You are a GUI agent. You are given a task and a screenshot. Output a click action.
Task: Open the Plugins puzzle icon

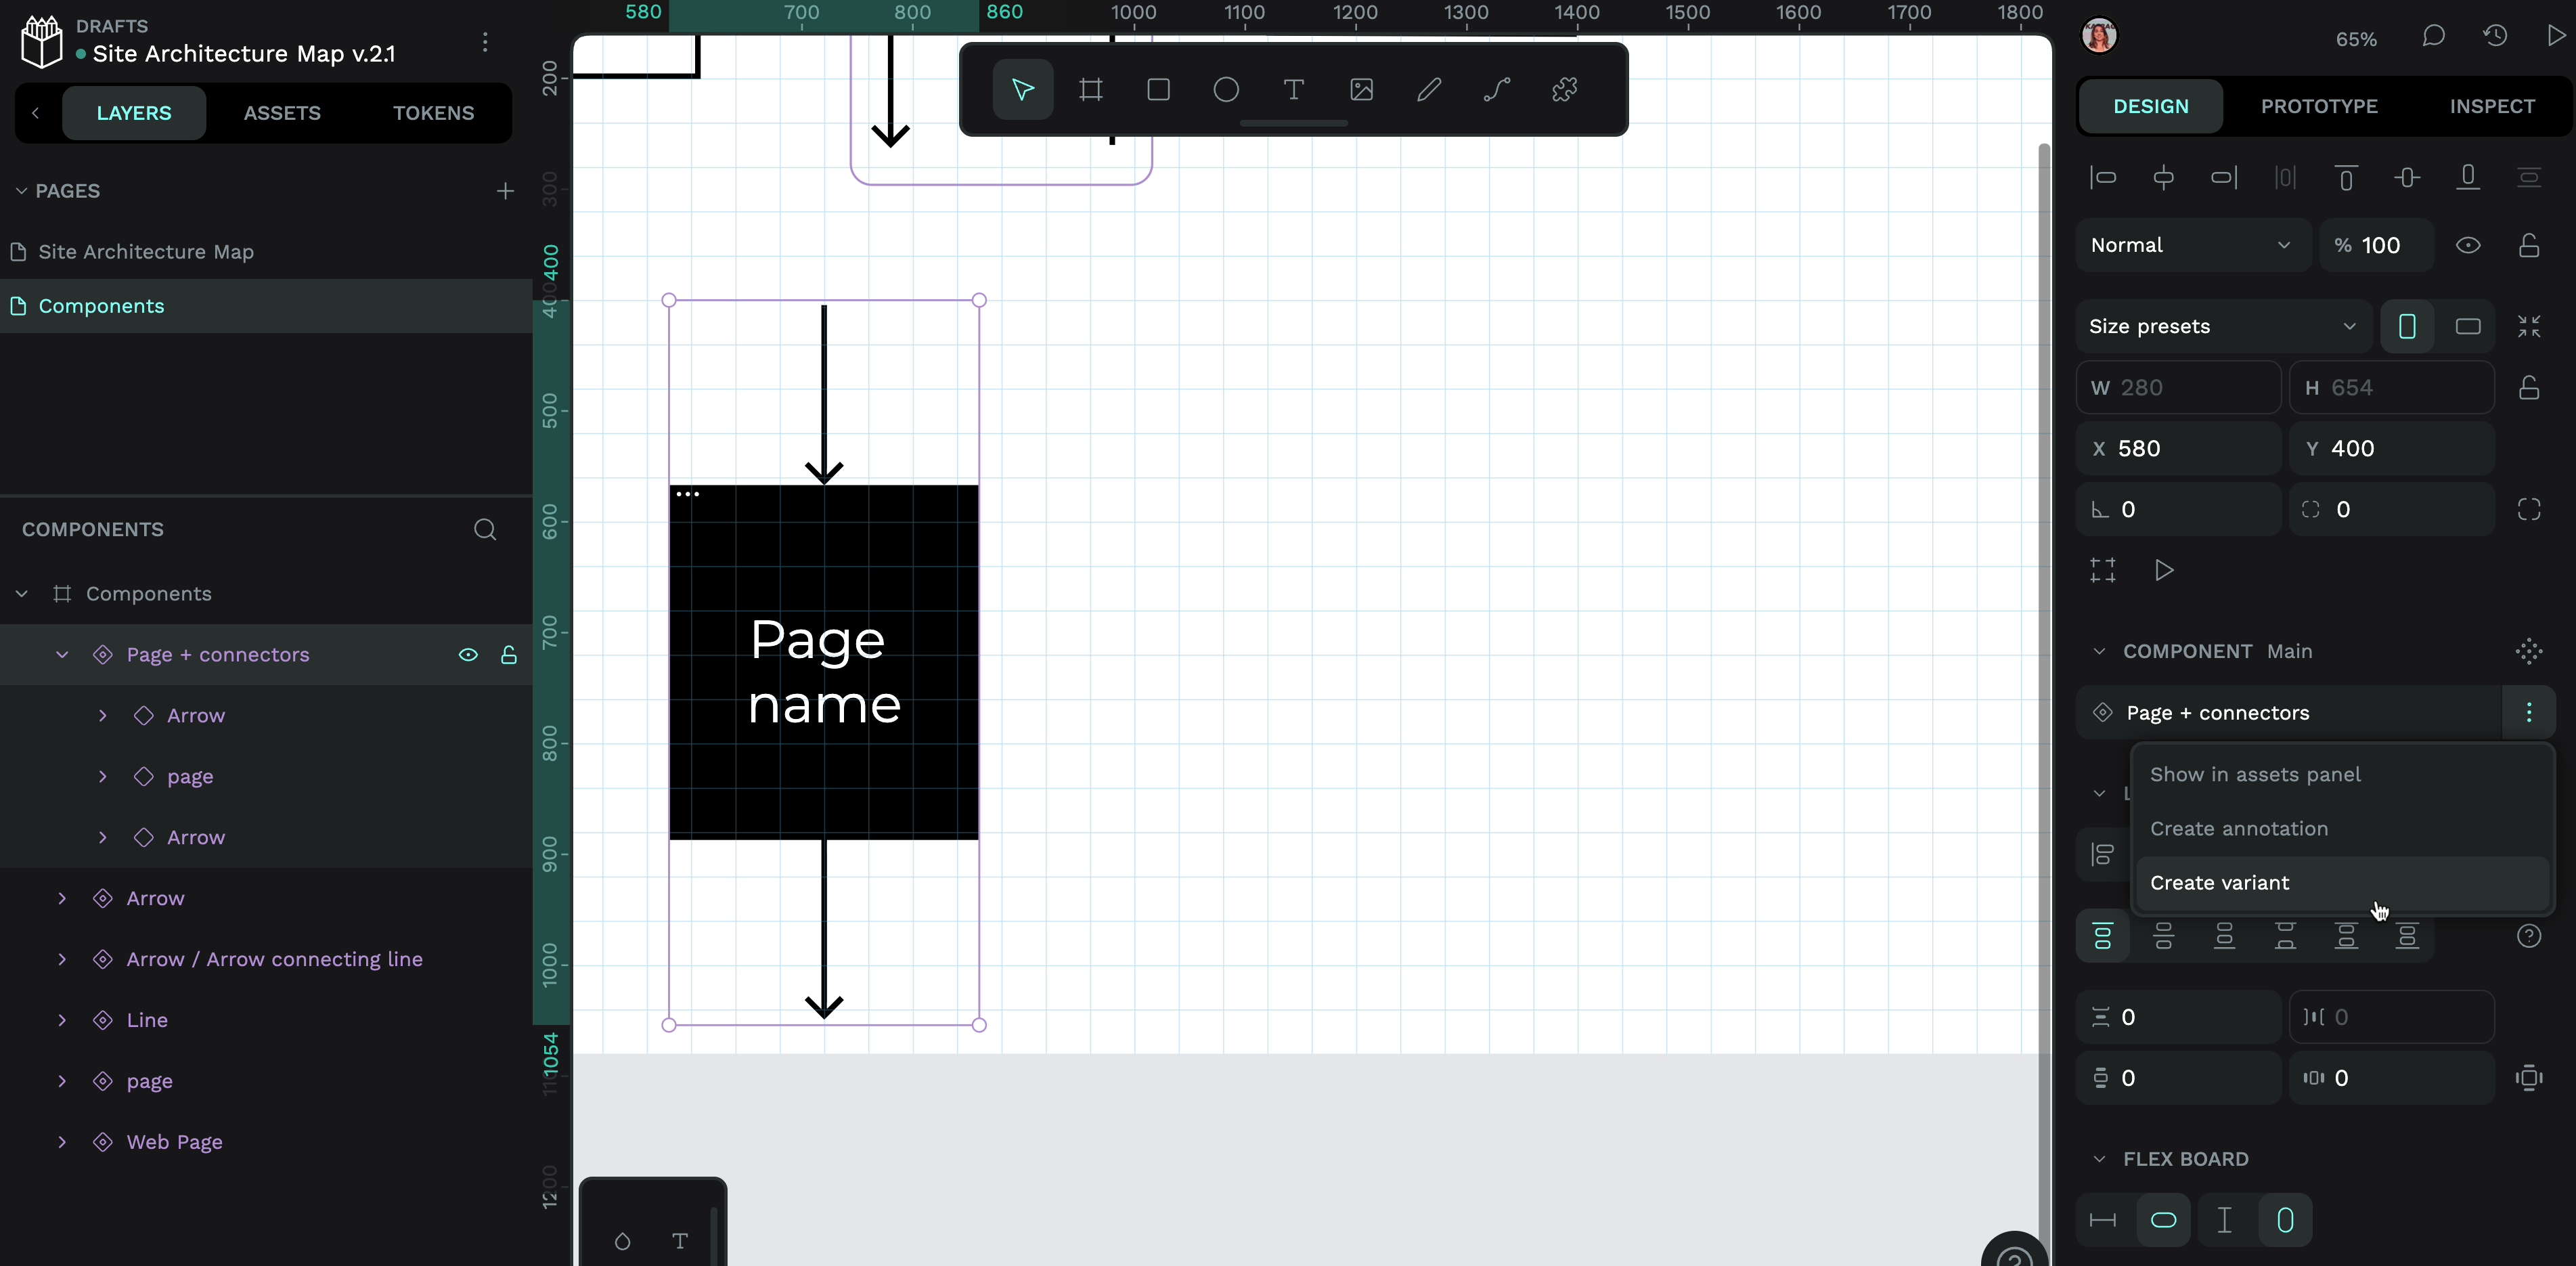pos(1564,90)
